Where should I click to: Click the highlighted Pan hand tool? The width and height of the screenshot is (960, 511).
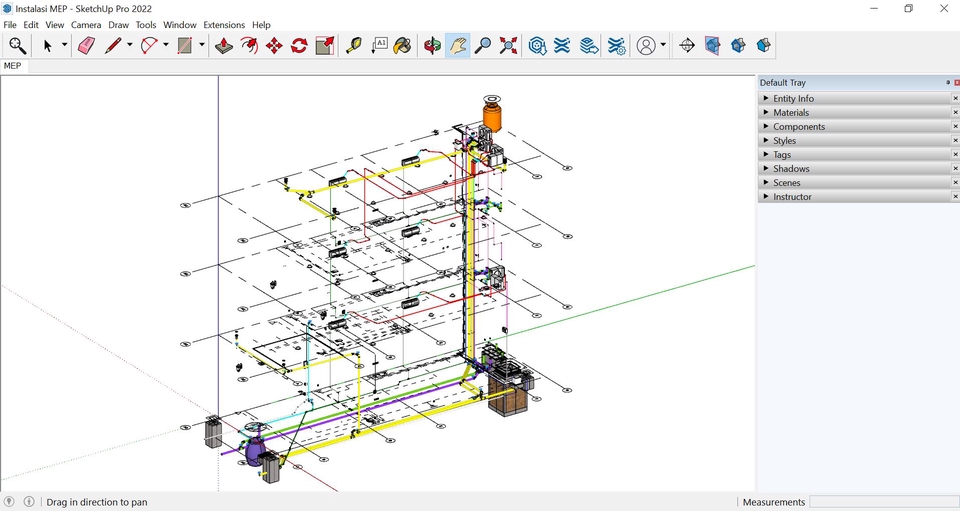click(458, 45)
